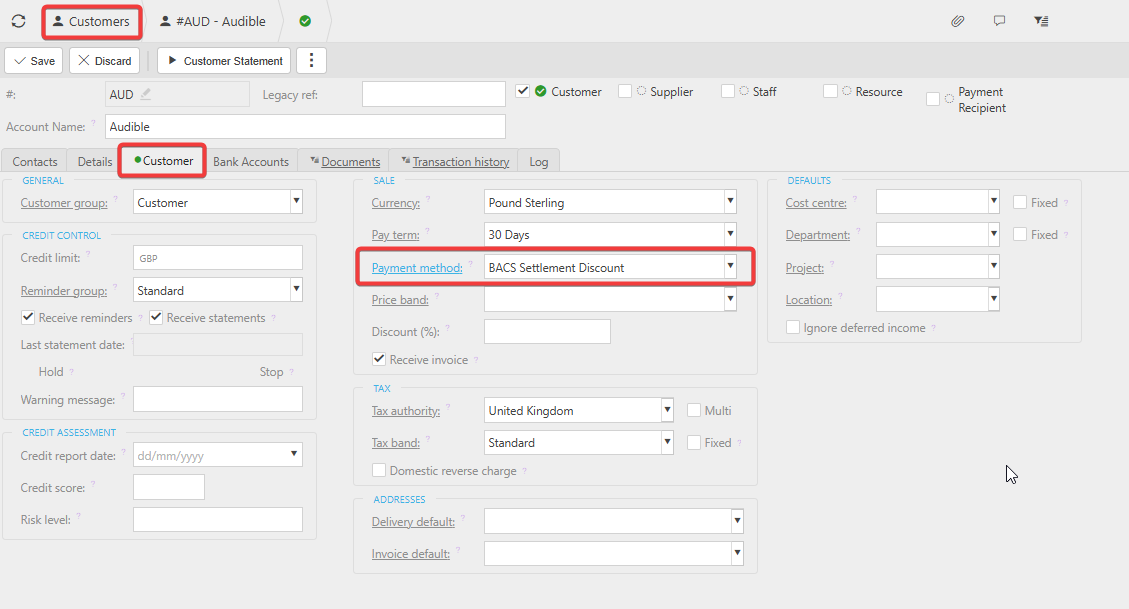Click the help icon next to Ignore deferred income
The image size is (1129, 609).
[x=933, y=328]
